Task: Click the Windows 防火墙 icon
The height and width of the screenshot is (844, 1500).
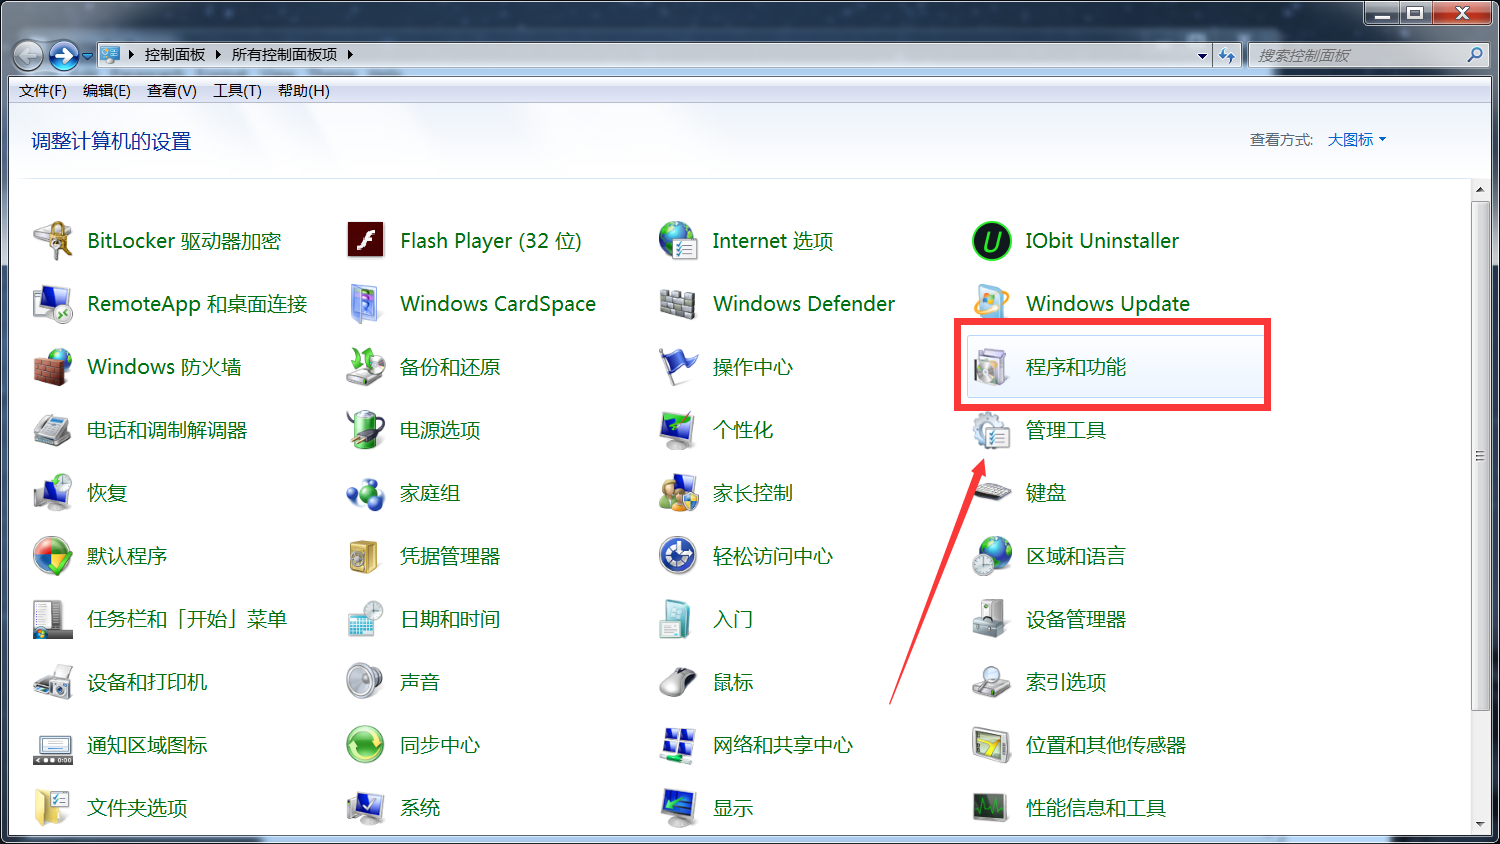Action: pyautogui.click(x=52, y=367)
